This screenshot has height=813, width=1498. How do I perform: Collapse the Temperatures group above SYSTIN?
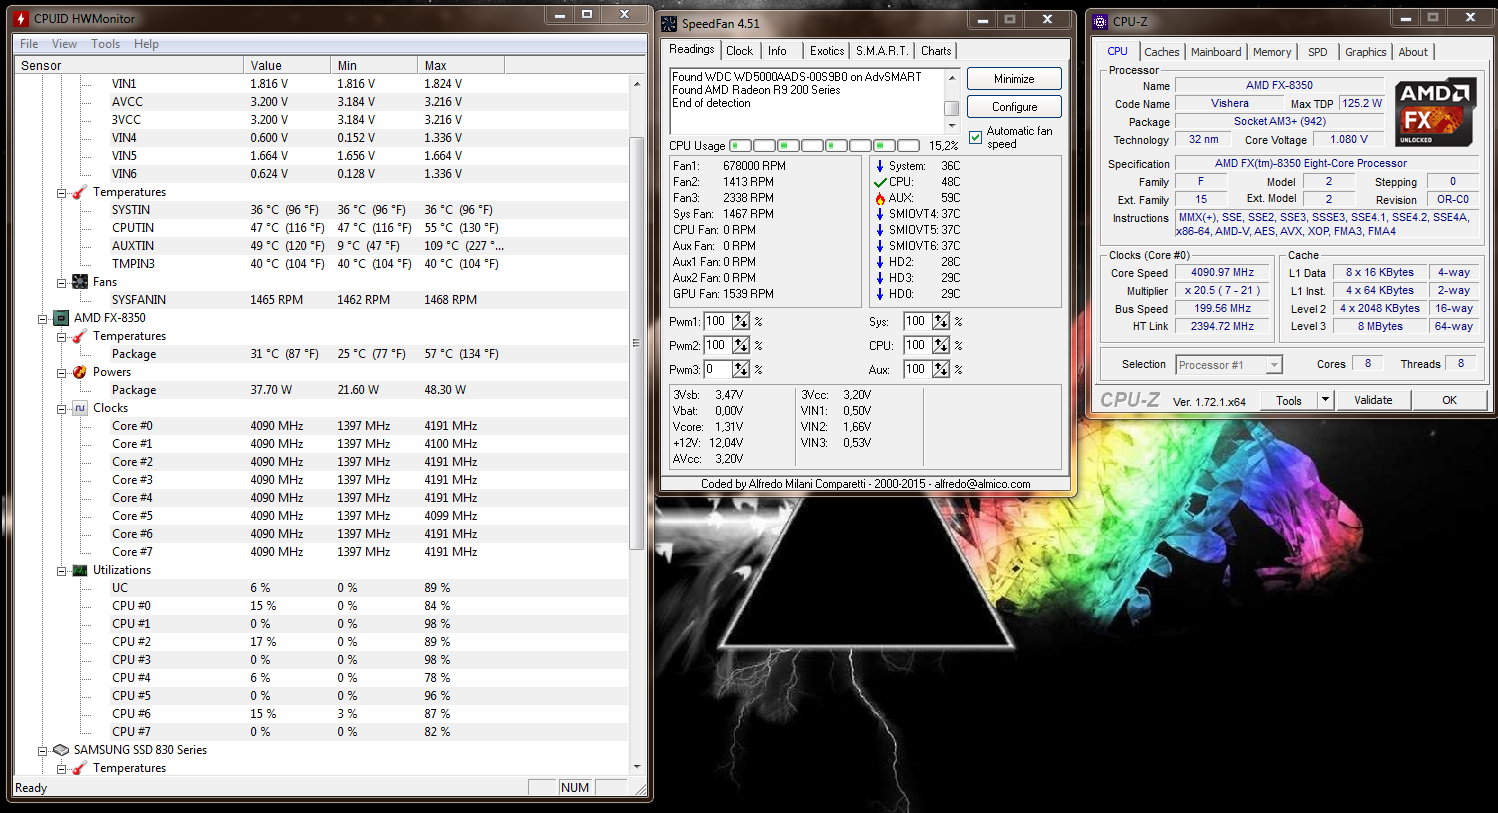point(61,192)
